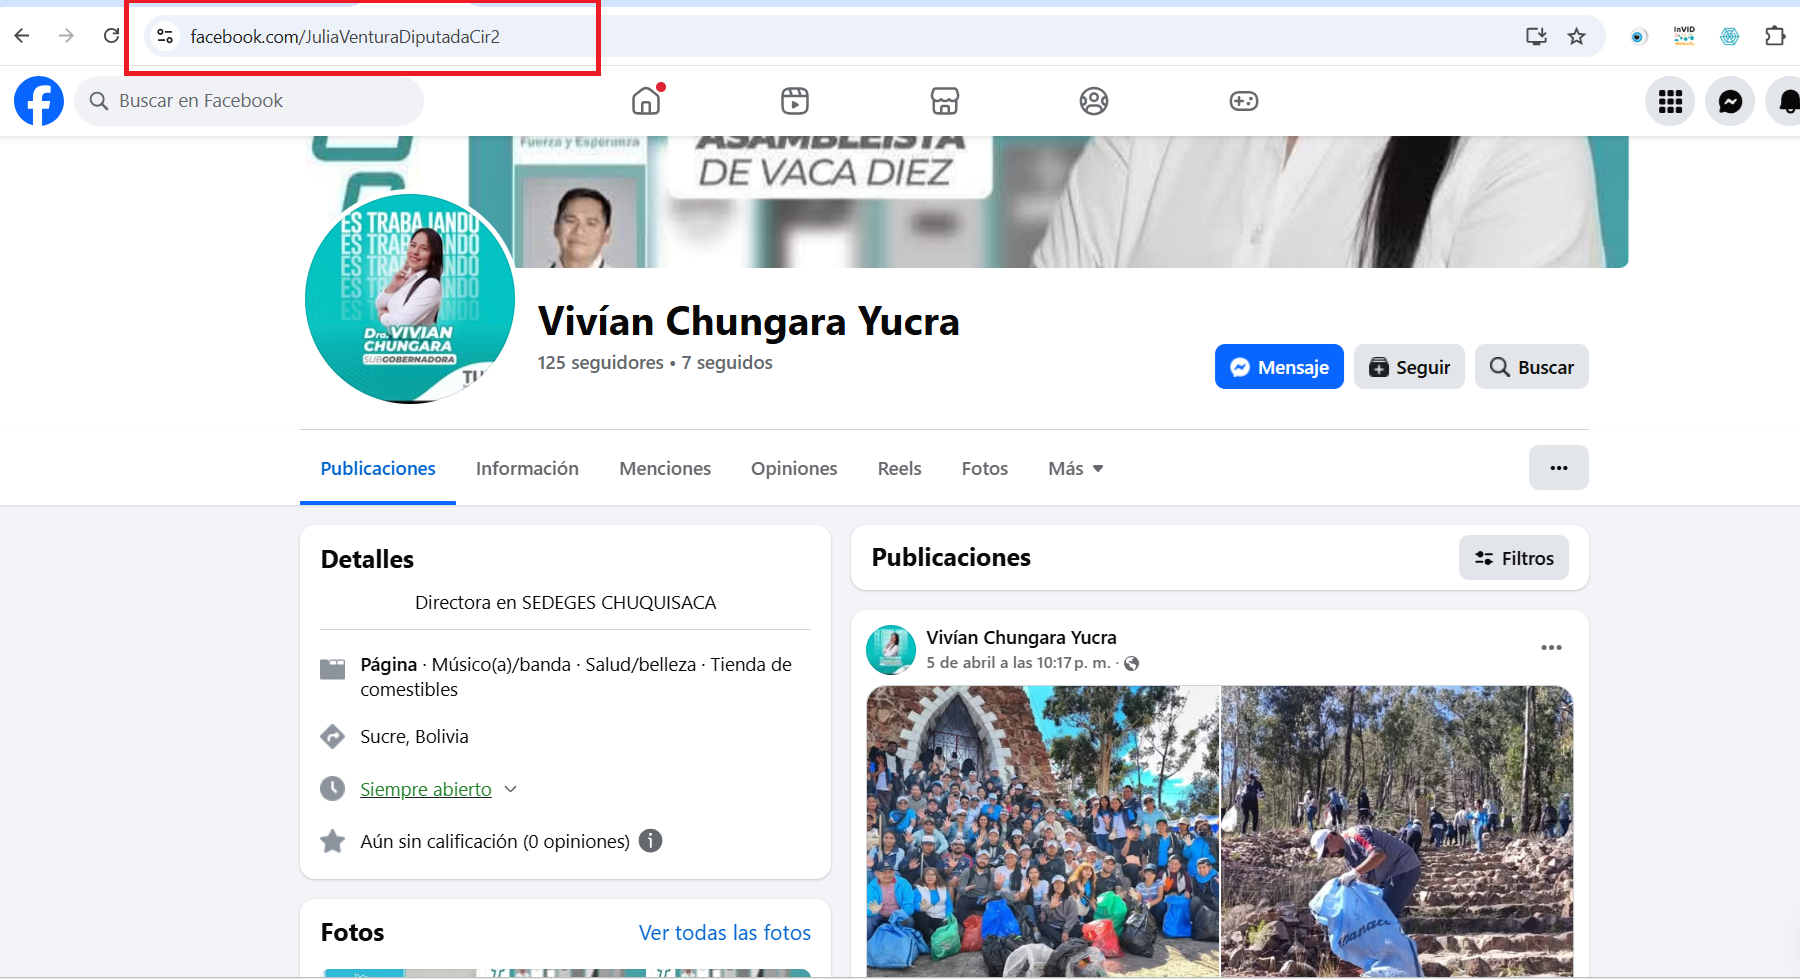This screenshot has width=1800, height=979.
Task: Open the Gaming controller icon
Action: tap(1244, 101)
